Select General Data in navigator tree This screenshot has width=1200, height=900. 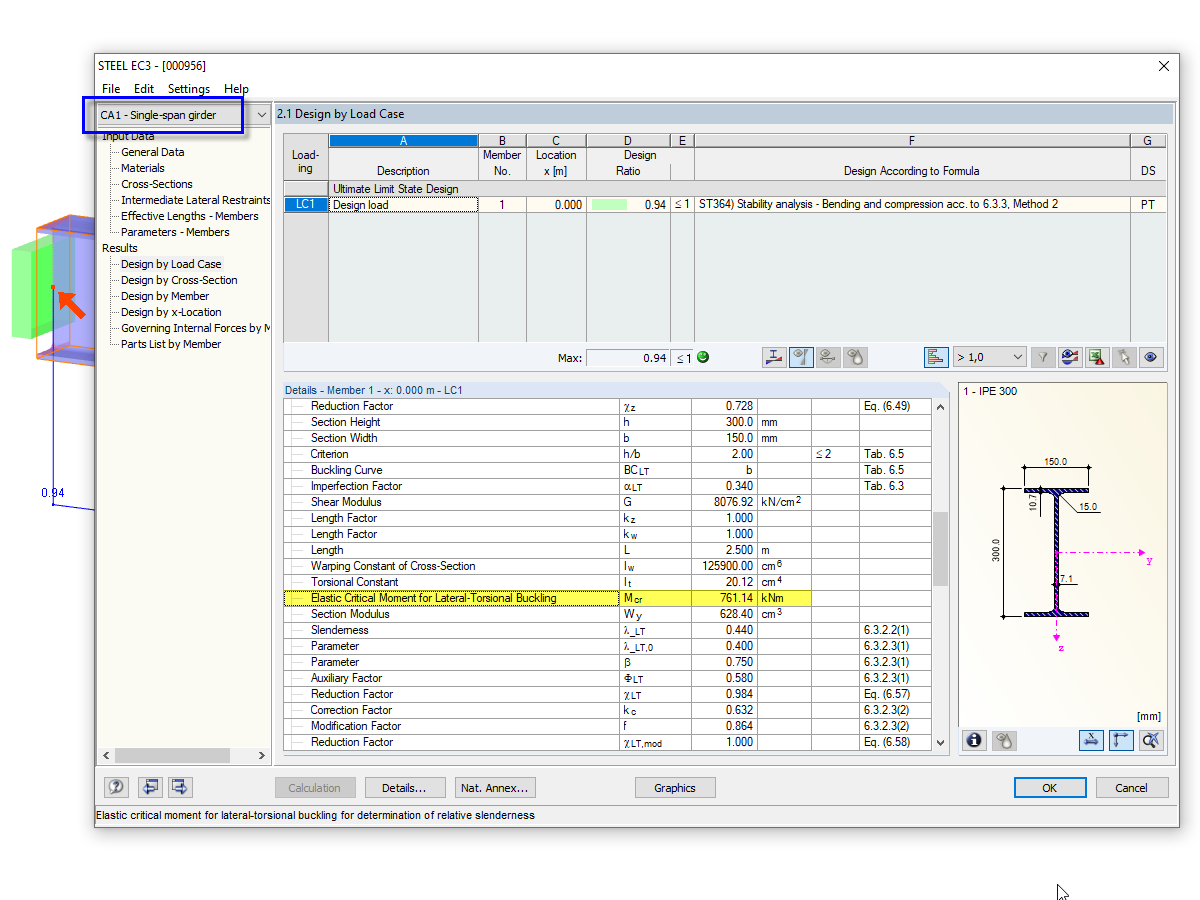[x=153, y=152]
